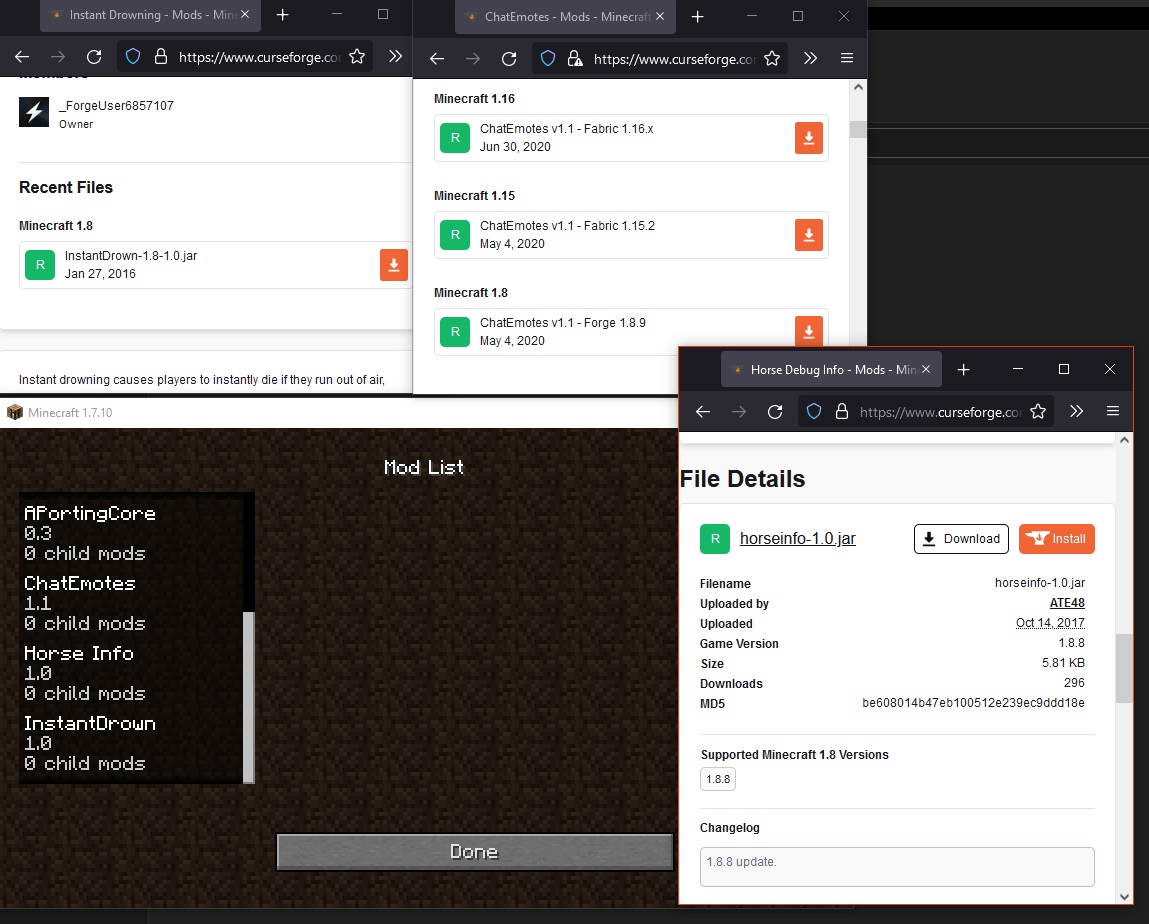
Task: Click the Changelog text box
Action: click(x=897, y=867)
